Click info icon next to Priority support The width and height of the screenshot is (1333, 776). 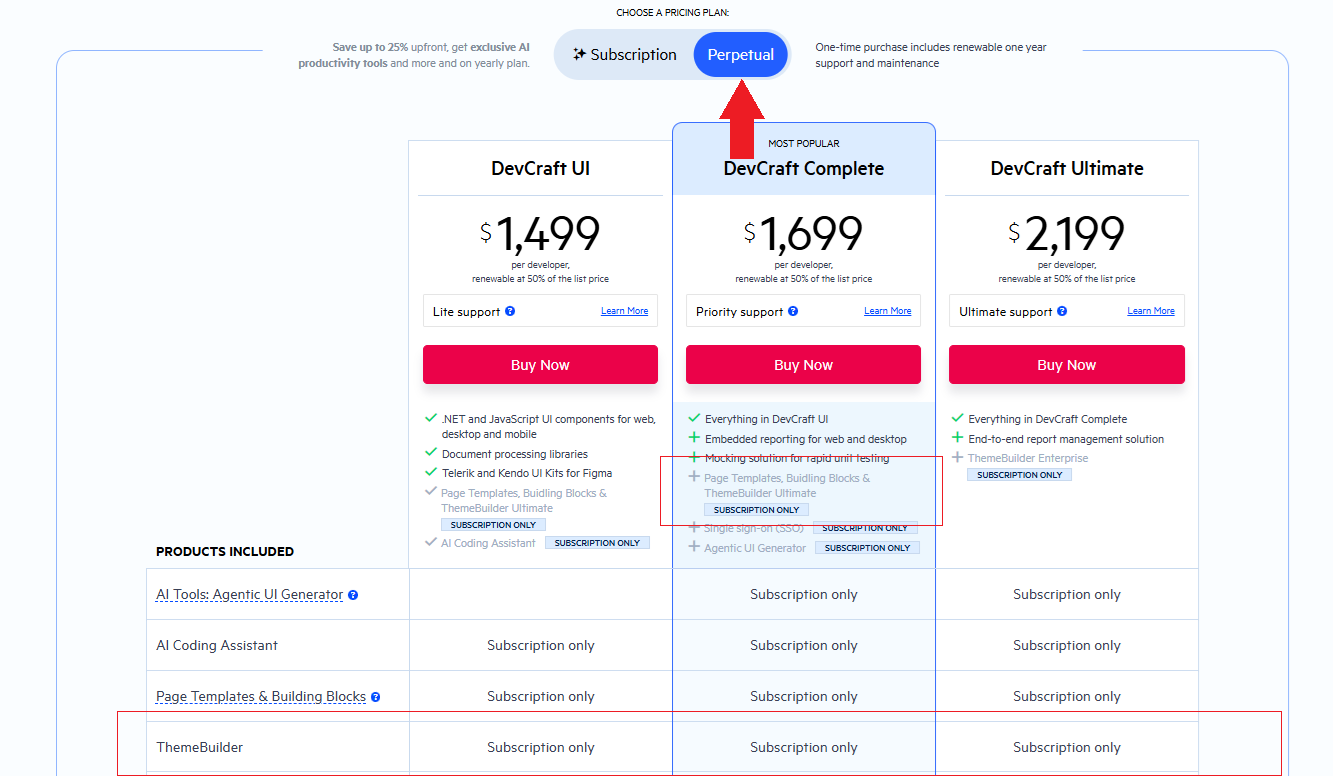tap(793, 312)
